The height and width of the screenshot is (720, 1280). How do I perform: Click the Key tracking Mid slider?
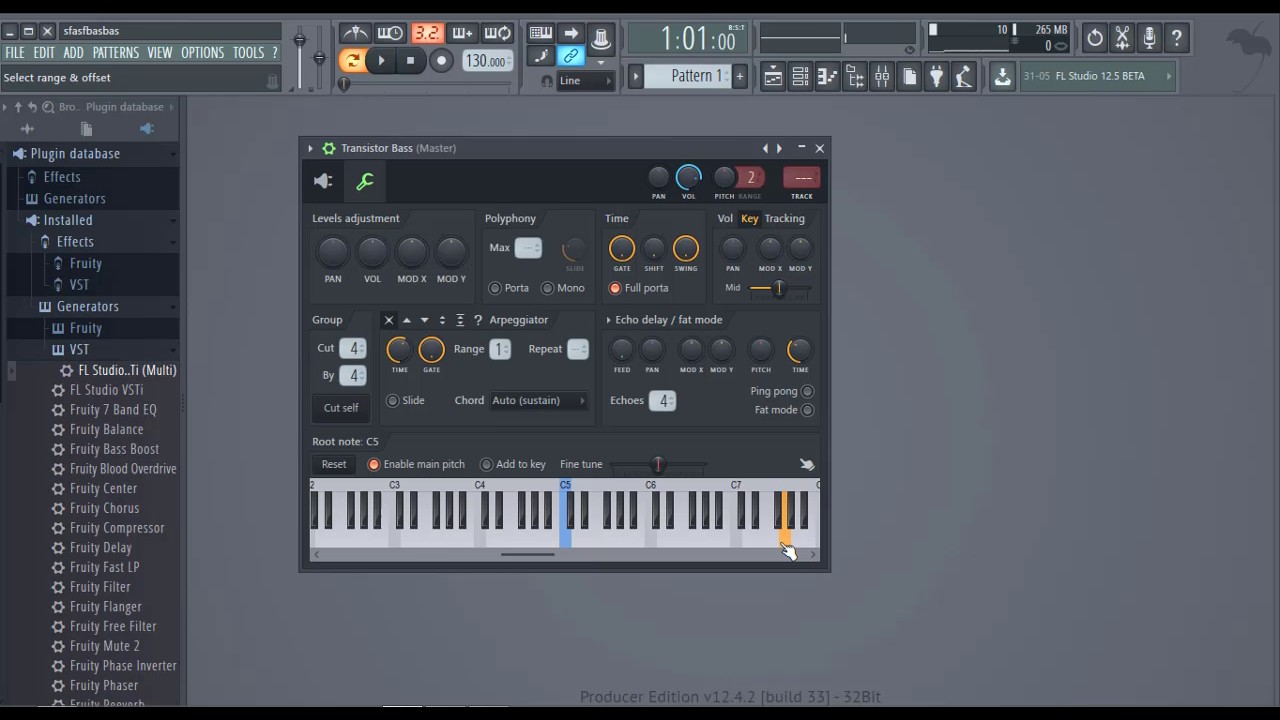(779, 288)
